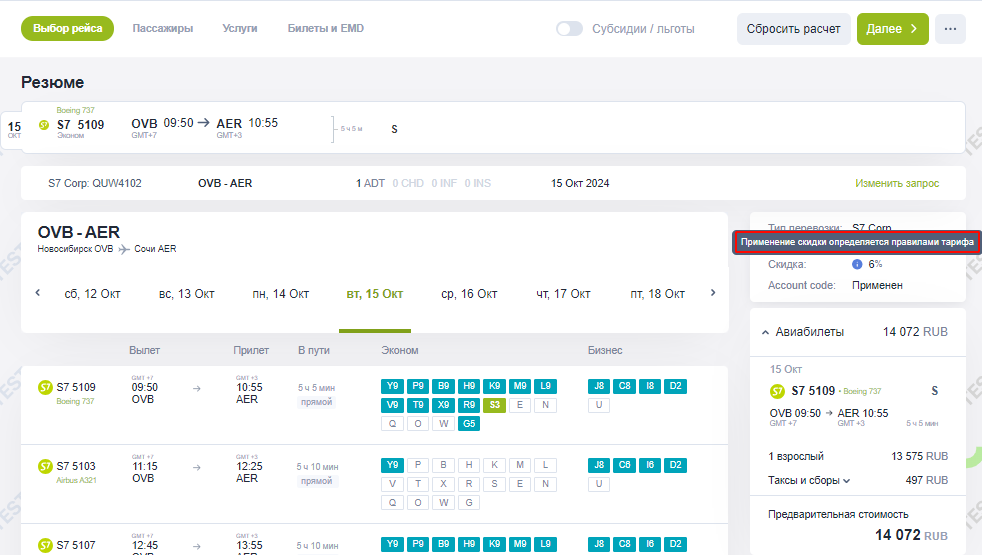Select date пн, 14 Окт

coord(281,294)
